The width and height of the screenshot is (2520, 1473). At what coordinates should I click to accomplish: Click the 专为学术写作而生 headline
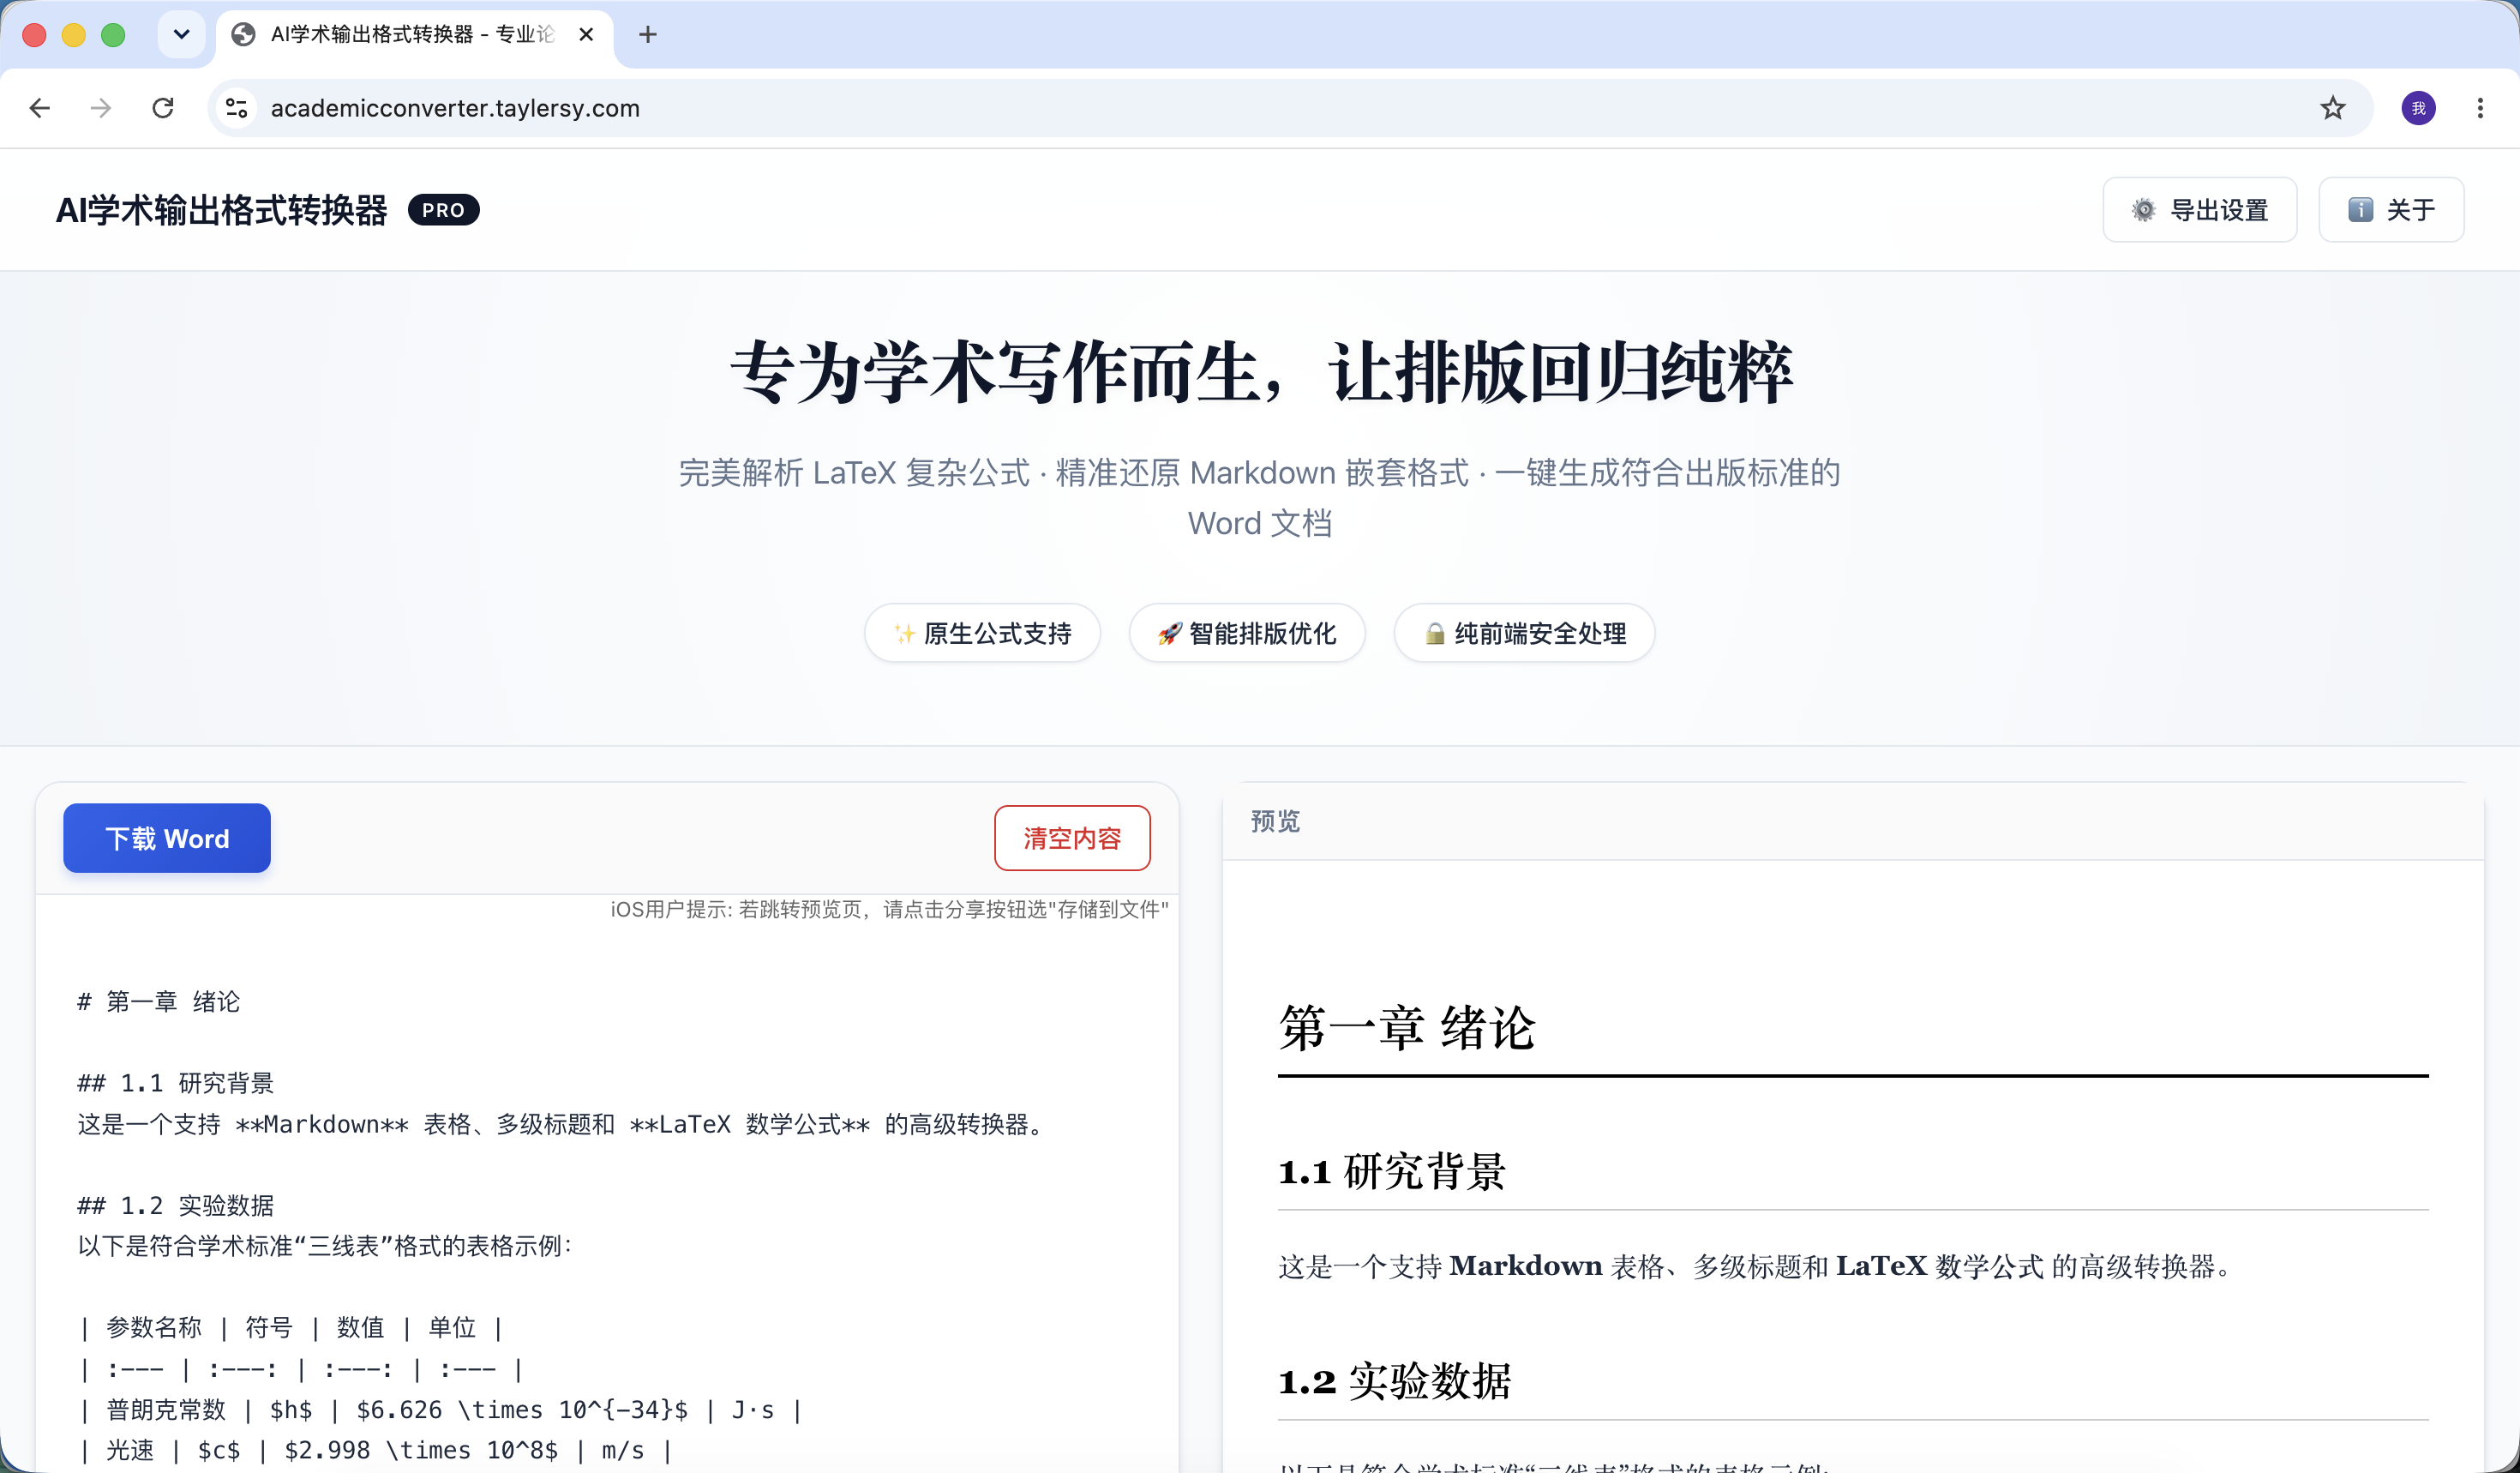point(1260,373)
